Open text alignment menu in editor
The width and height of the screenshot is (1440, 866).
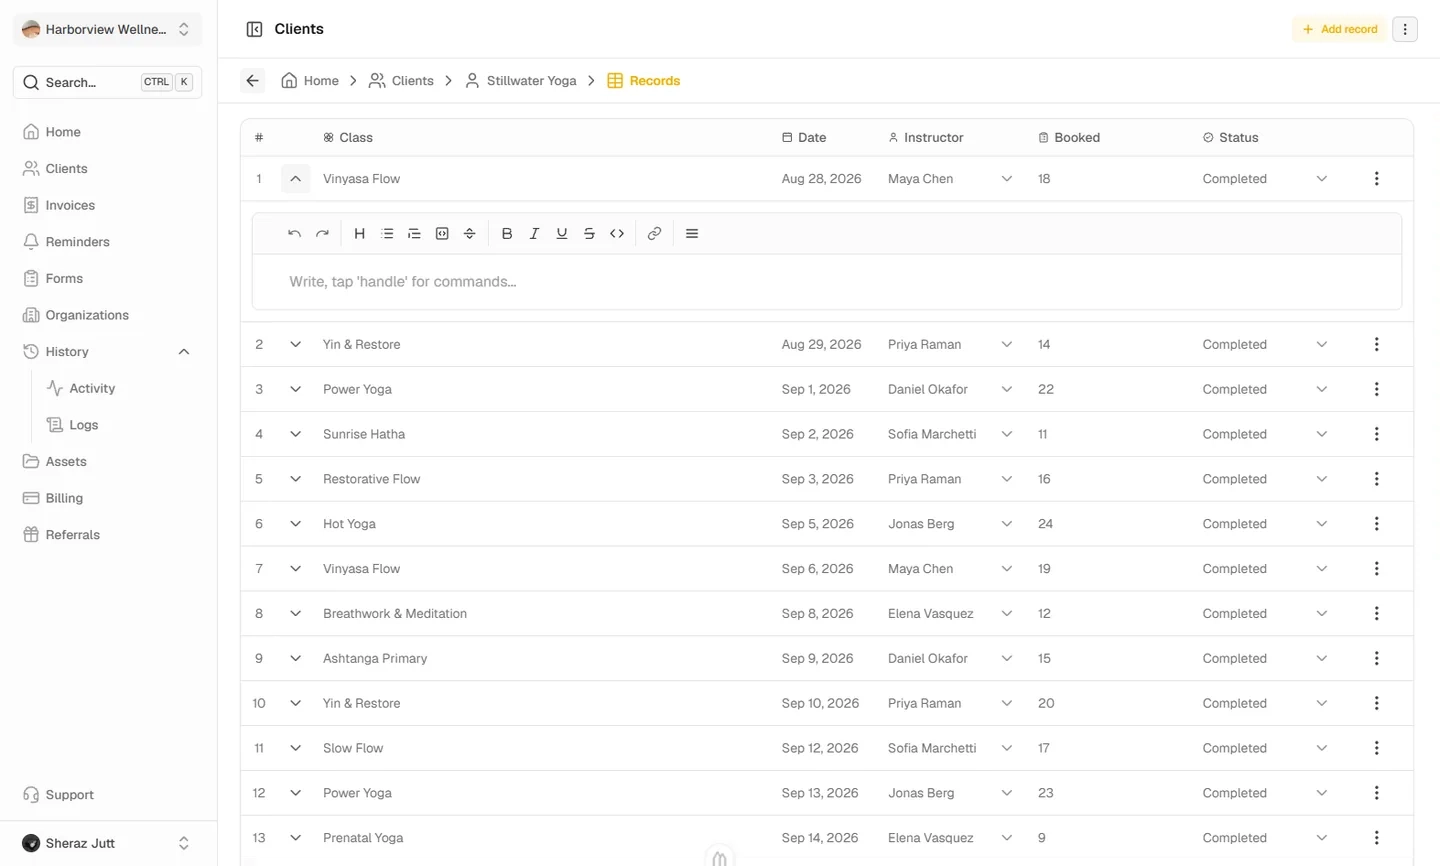[x=692, y=234]
